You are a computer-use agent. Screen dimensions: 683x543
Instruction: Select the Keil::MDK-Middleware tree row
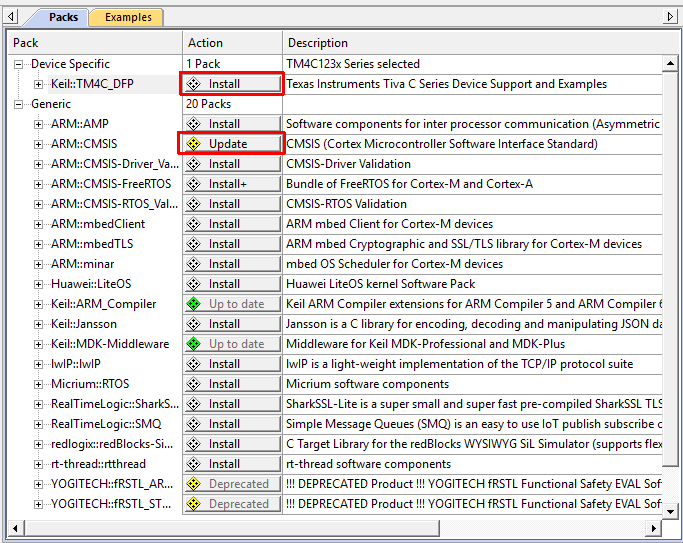(x=110, y=344)
